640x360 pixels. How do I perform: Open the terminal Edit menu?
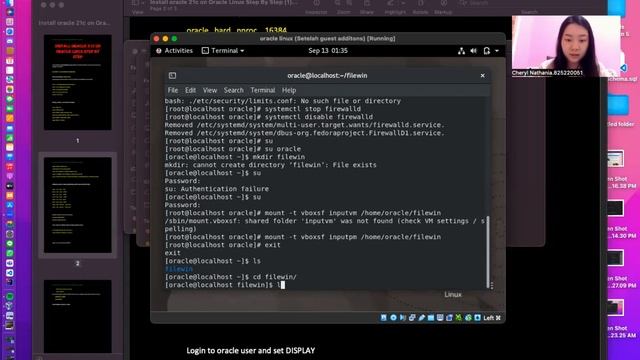tap(190, 90)
